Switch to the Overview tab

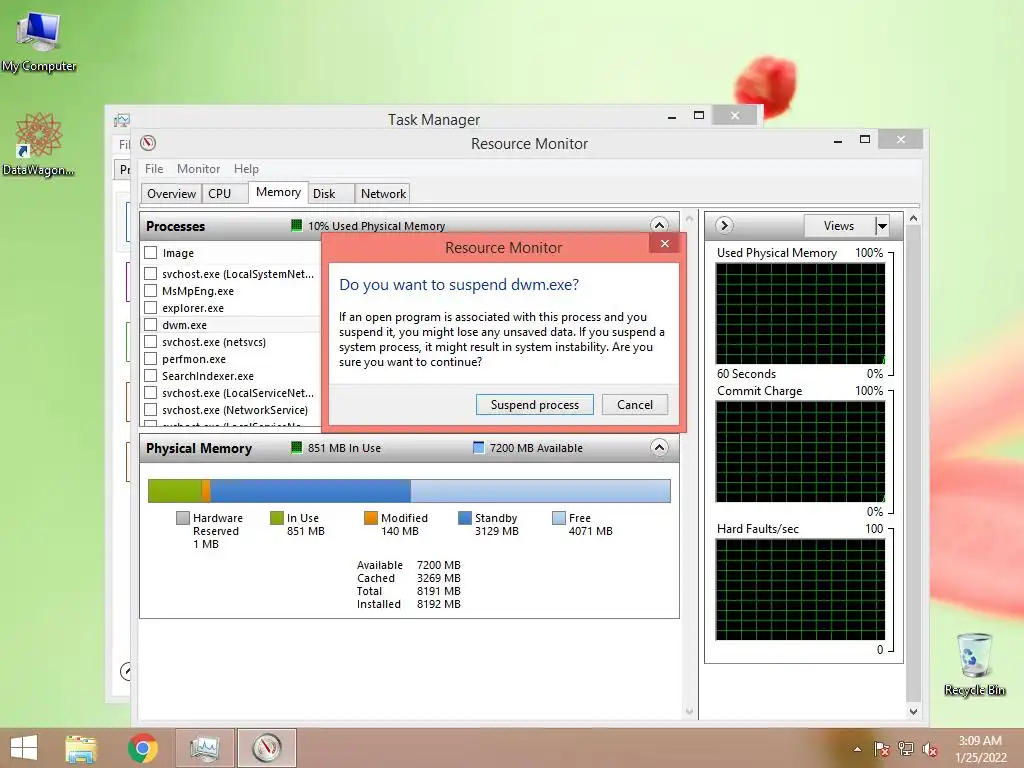coord(171,193)
